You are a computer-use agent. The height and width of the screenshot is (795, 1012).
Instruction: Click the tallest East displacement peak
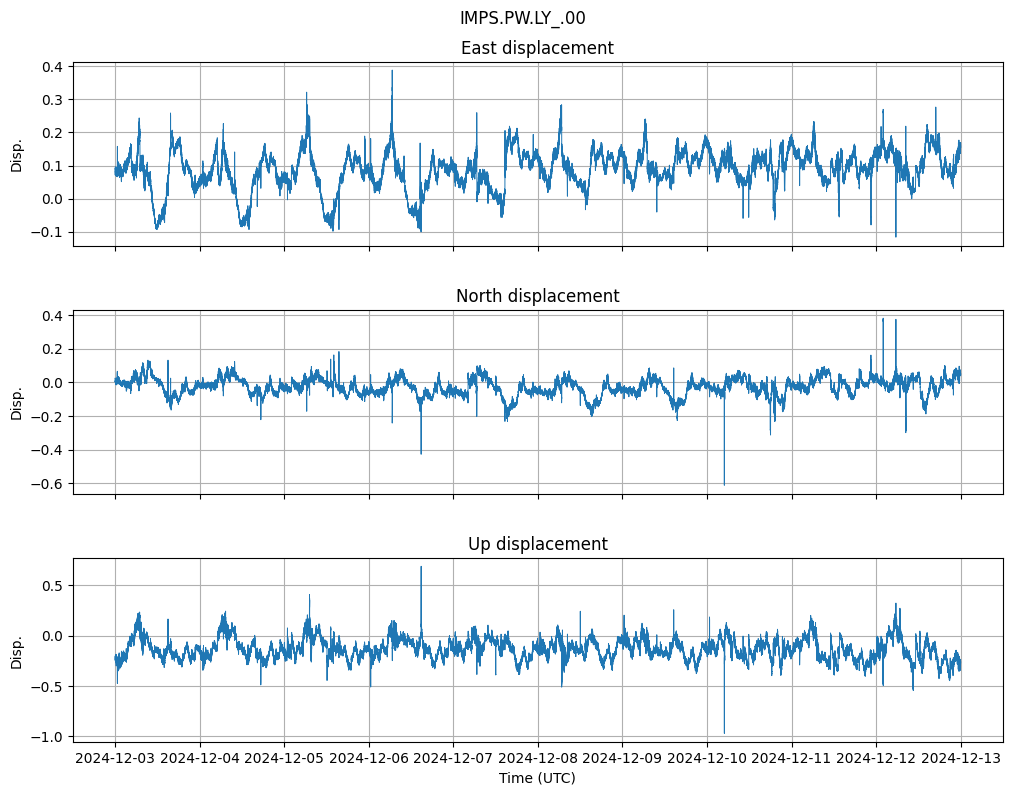tap(392, 71)
